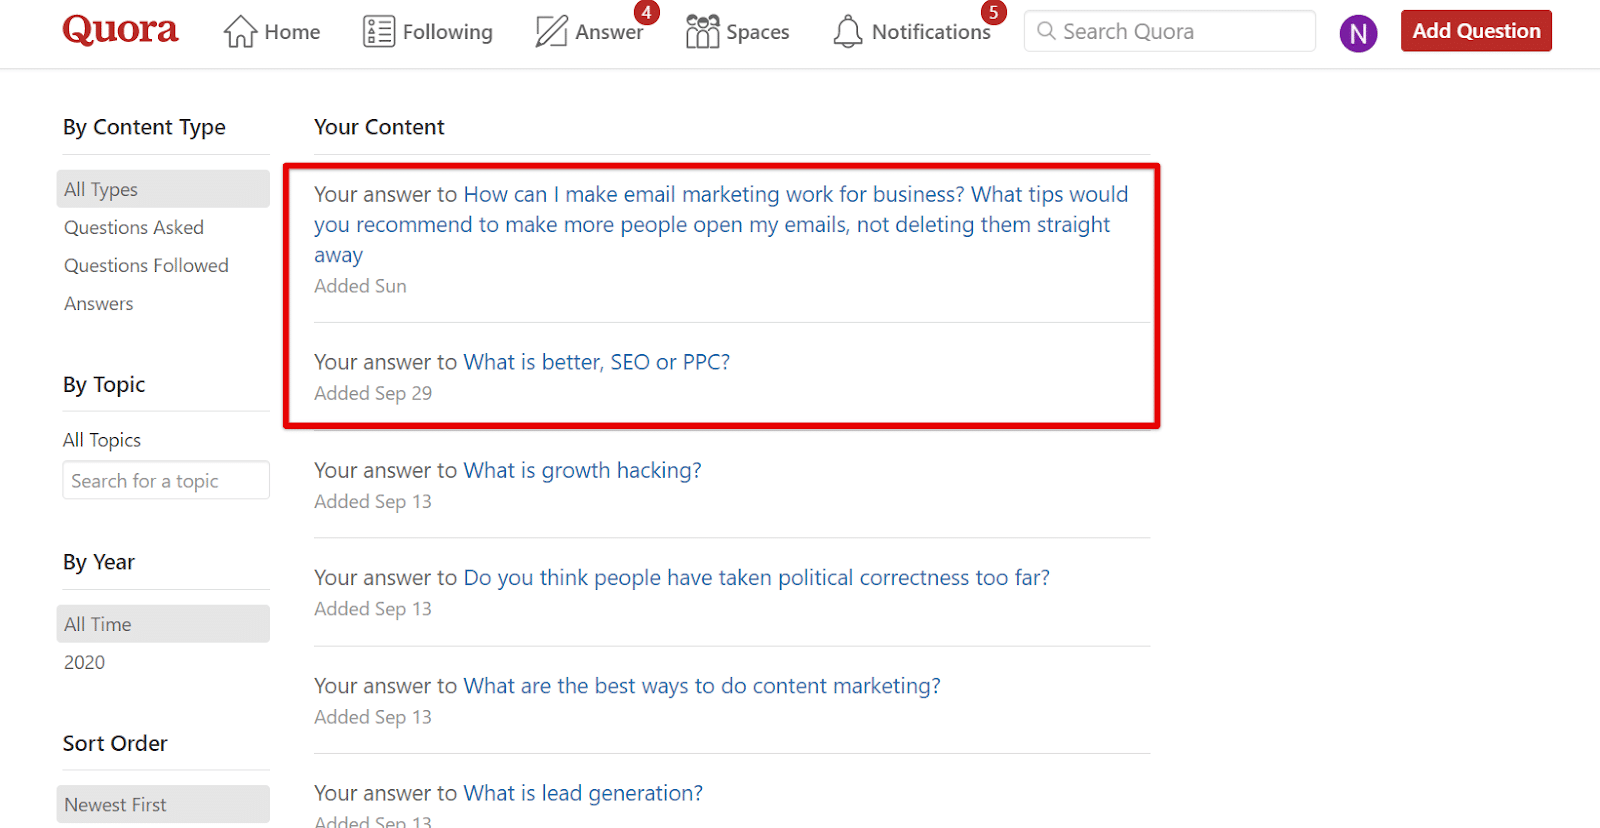
Task: Open the Notifications tab label
Action: click(931, 32)
